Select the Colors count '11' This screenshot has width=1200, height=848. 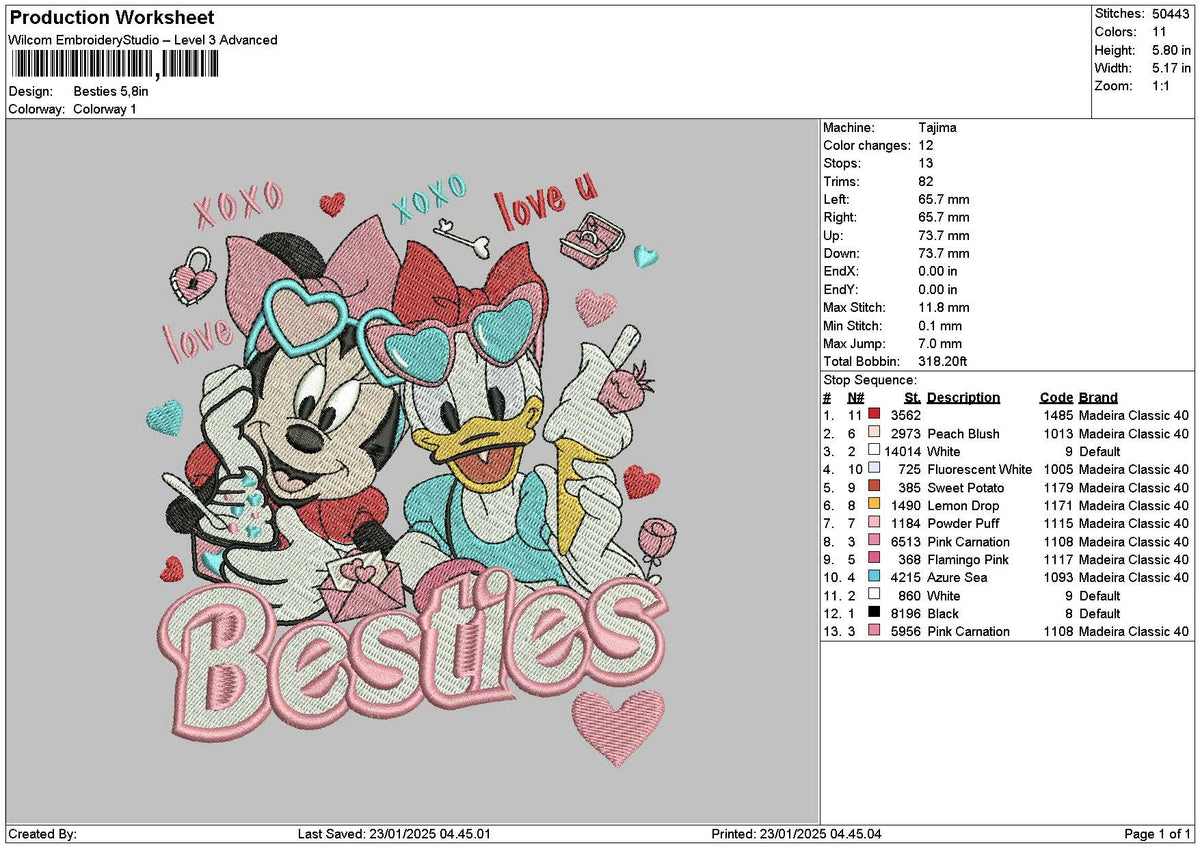click(x=1159, y=32)
